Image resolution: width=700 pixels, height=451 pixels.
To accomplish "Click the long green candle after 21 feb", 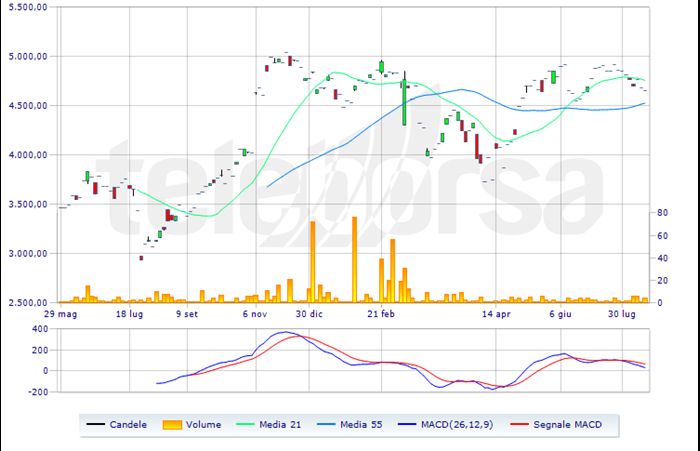I will click(404, 103).
